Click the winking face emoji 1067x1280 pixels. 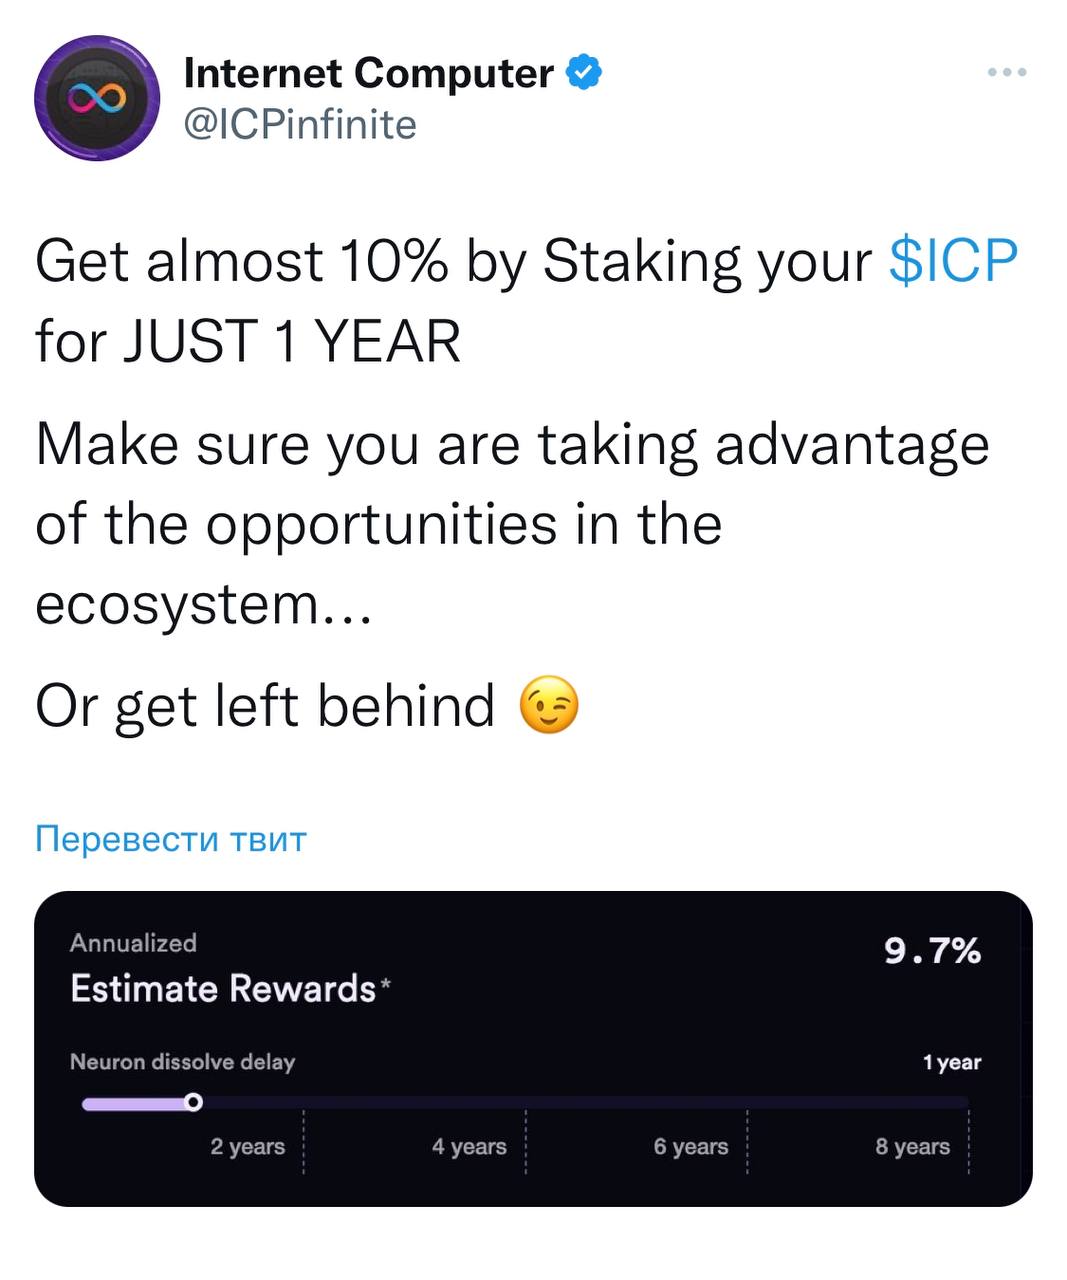coord(549,706)
